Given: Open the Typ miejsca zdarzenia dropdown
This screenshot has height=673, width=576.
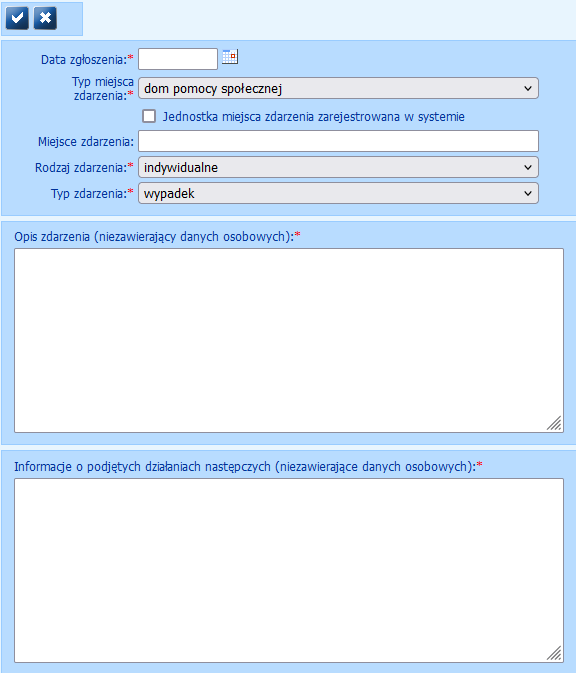Looking at the screenshot, I should coord(338,88).
